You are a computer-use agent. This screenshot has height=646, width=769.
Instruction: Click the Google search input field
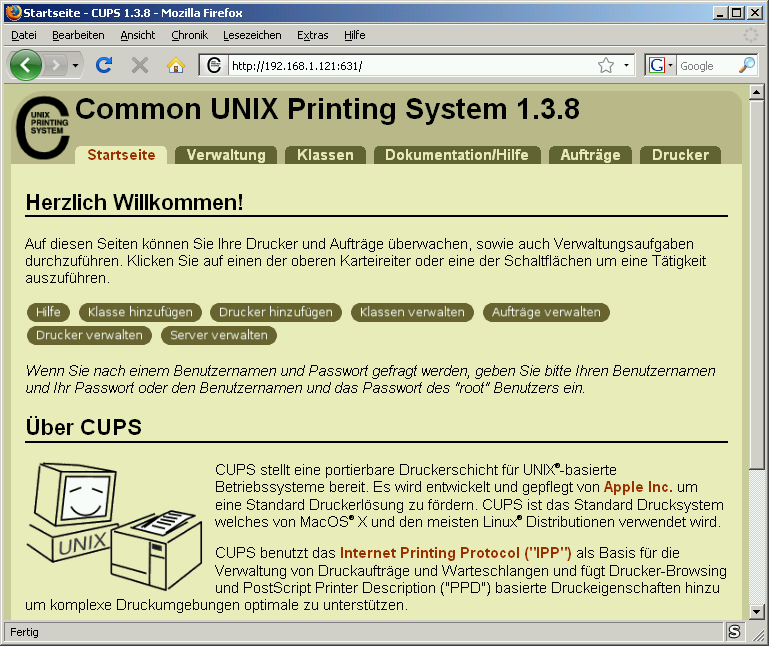707,66
